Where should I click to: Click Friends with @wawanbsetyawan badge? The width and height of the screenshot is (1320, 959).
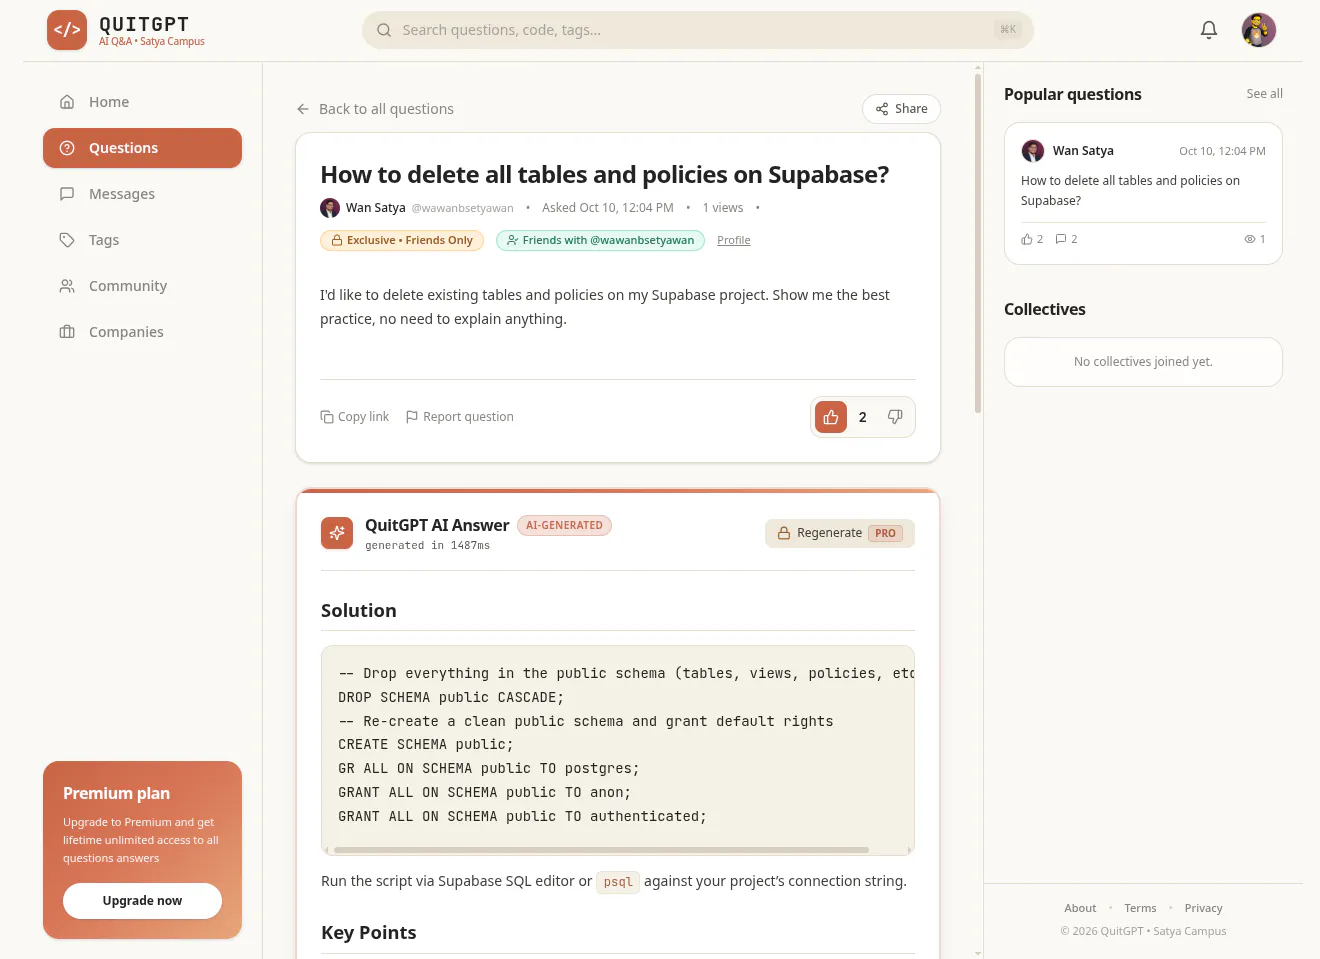point(600,241)
